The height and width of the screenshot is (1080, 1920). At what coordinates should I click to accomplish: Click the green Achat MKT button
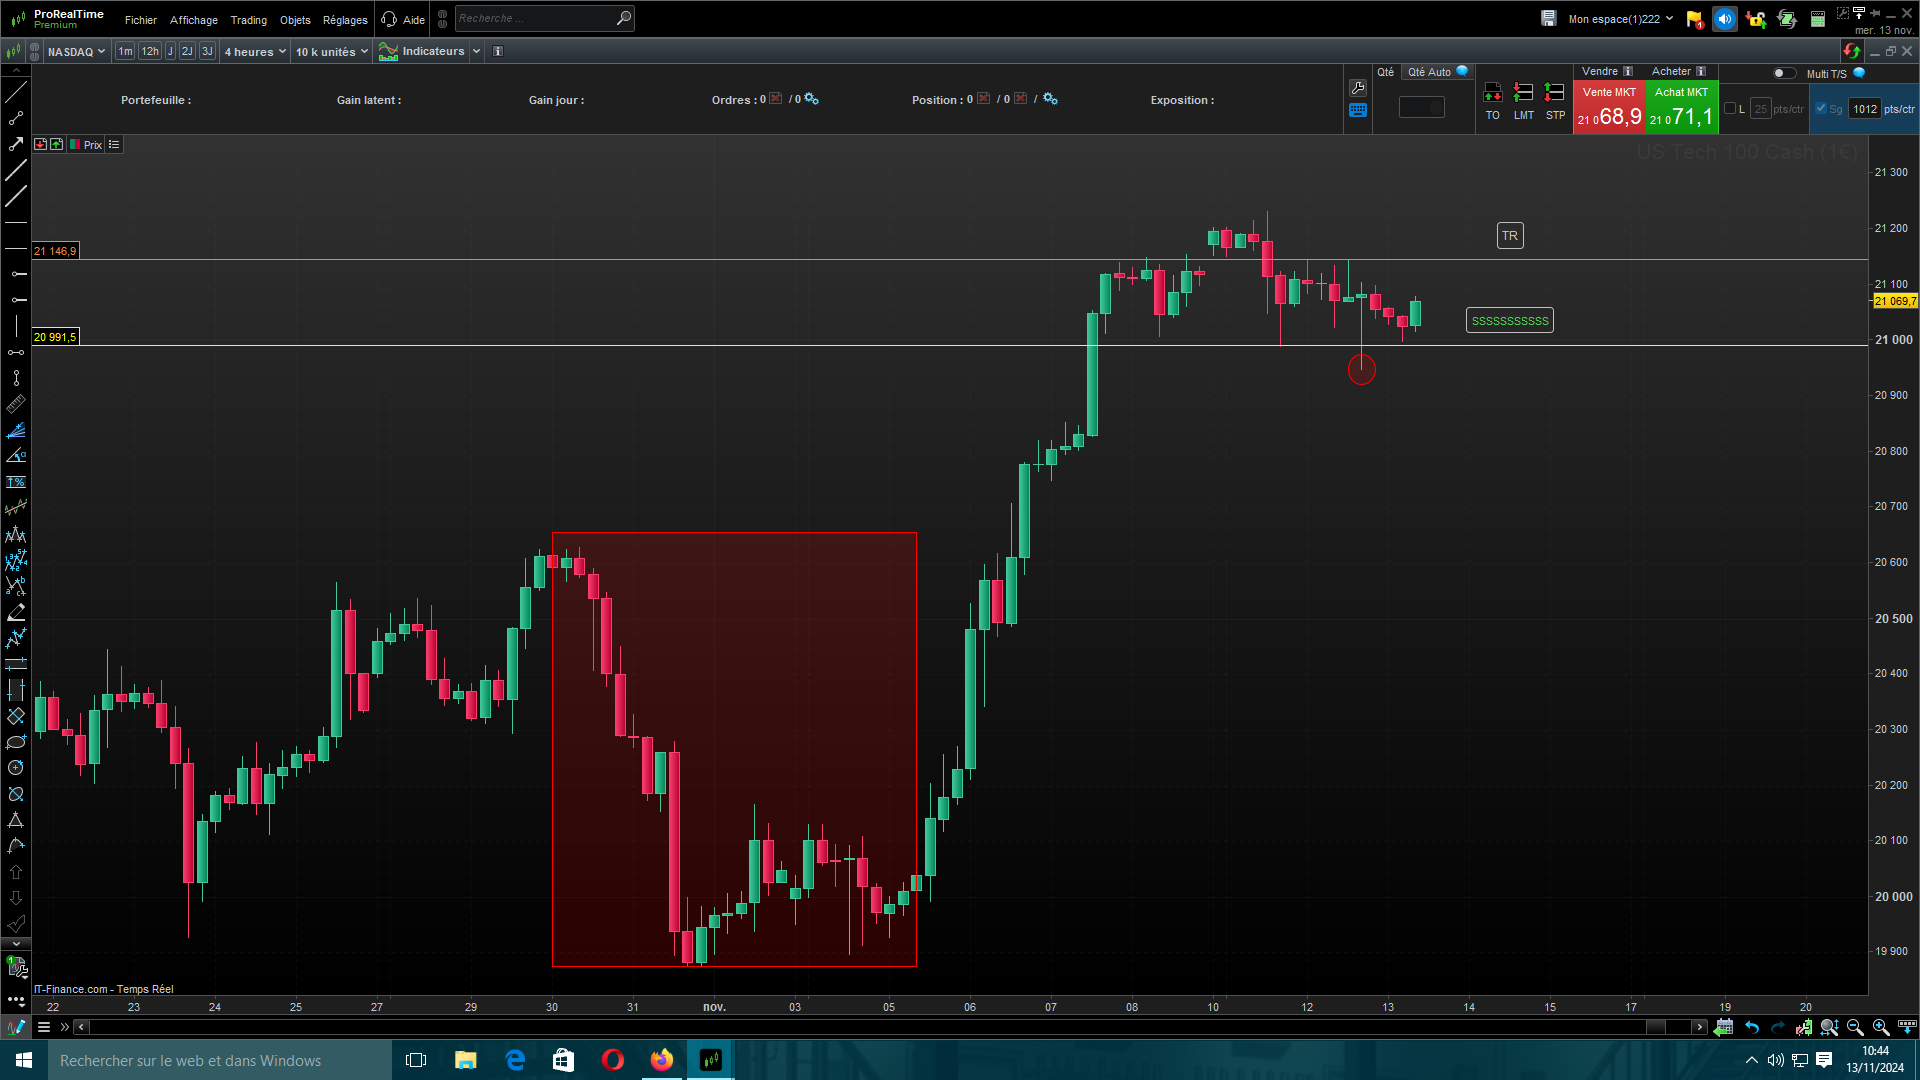1681,108
